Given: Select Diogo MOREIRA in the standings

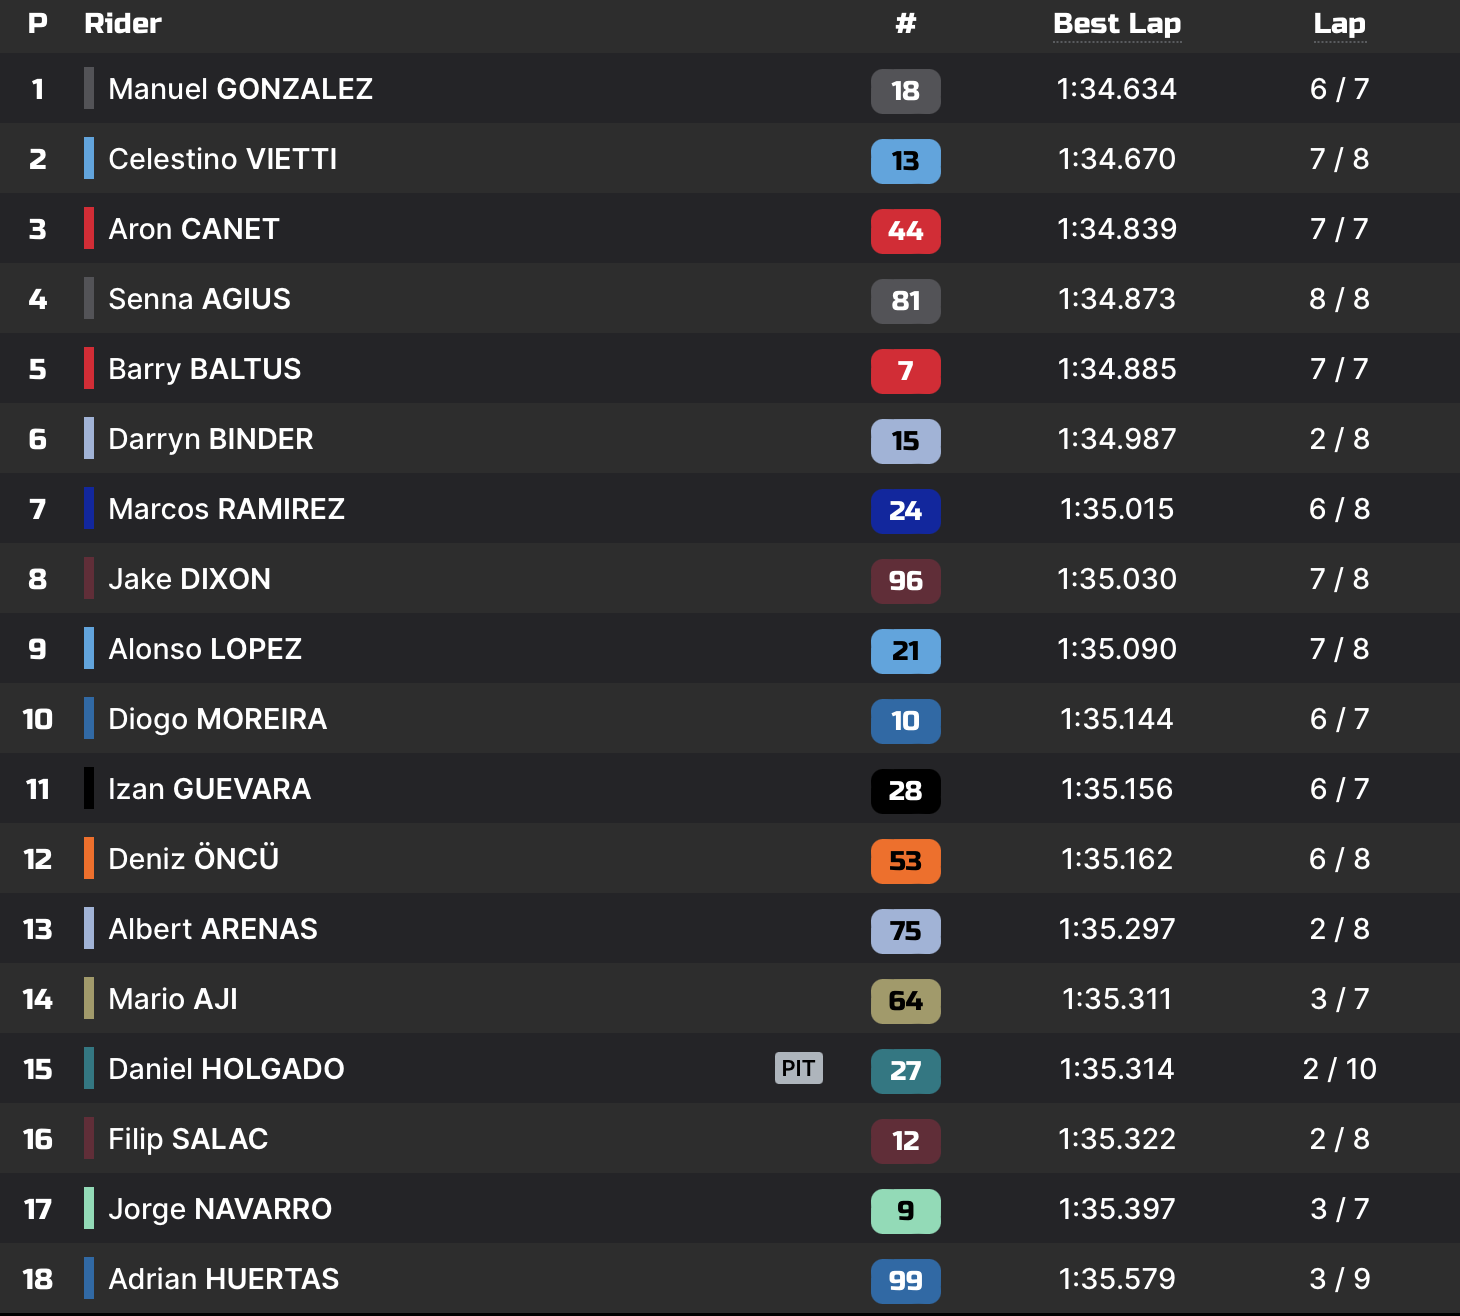Looking at the screenshot, I should 217,719.
